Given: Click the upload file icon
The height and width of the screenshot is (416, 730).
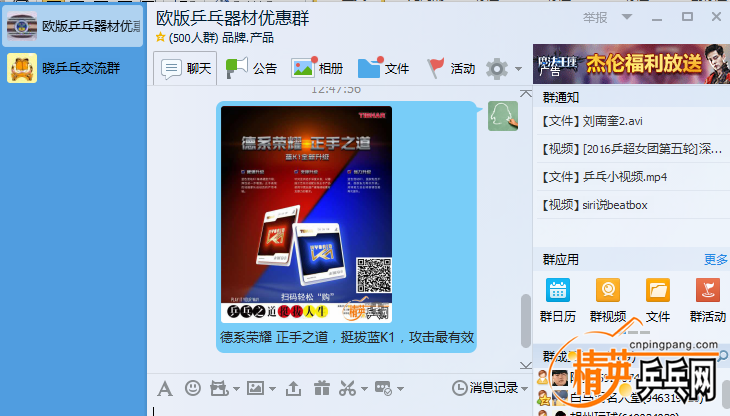Looking at the screenshot, I should coord(293,388).
